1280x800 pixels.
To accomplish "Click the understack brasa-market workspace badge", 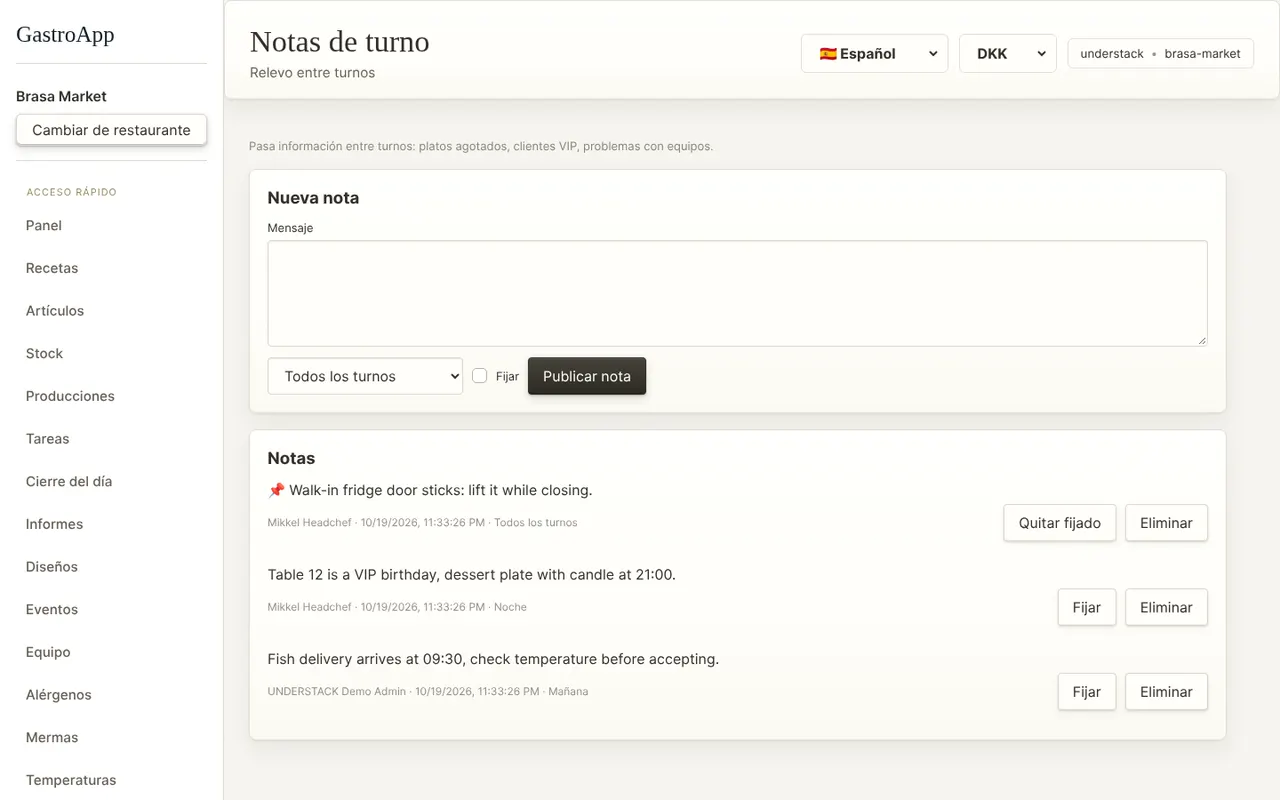I will [1160, 54].
